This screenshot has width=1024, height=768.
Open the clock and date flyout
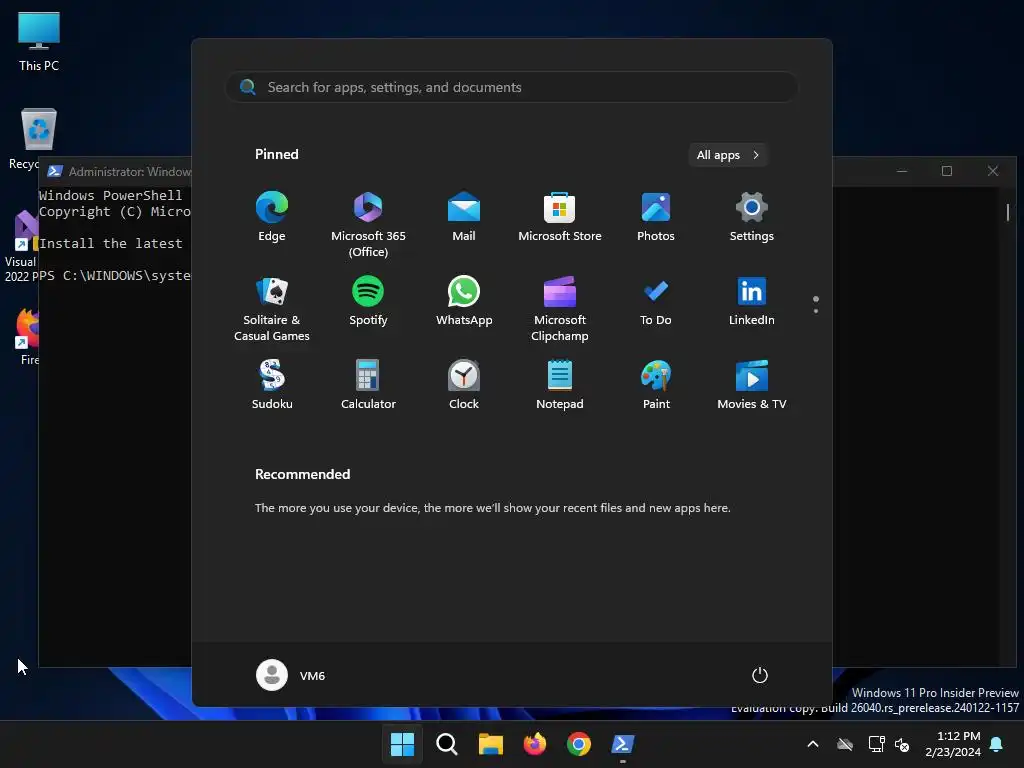click(x=953, y=744)
